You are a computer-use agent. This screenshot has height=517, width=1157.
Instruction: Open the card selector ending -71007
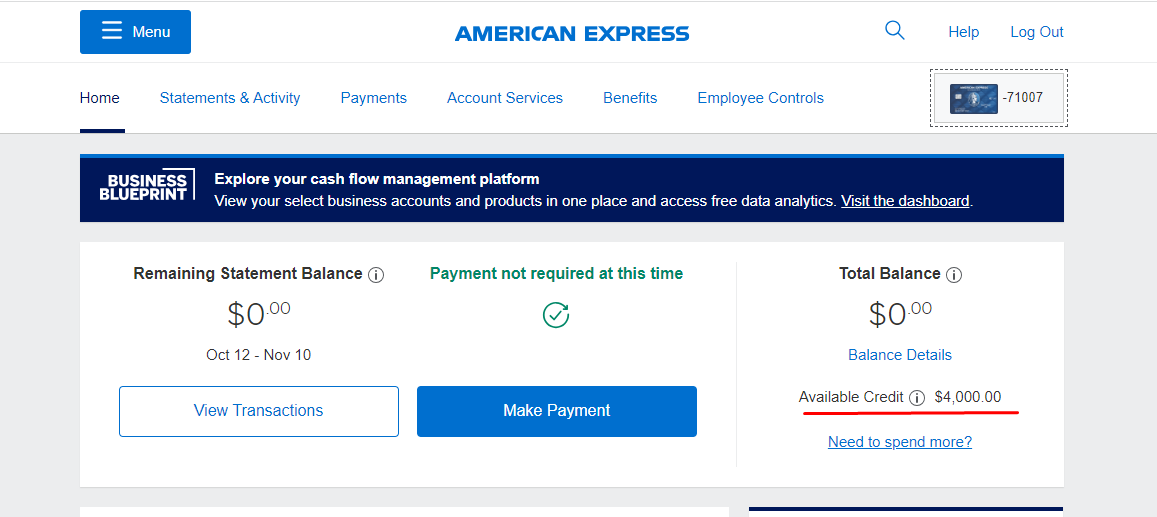998,98
